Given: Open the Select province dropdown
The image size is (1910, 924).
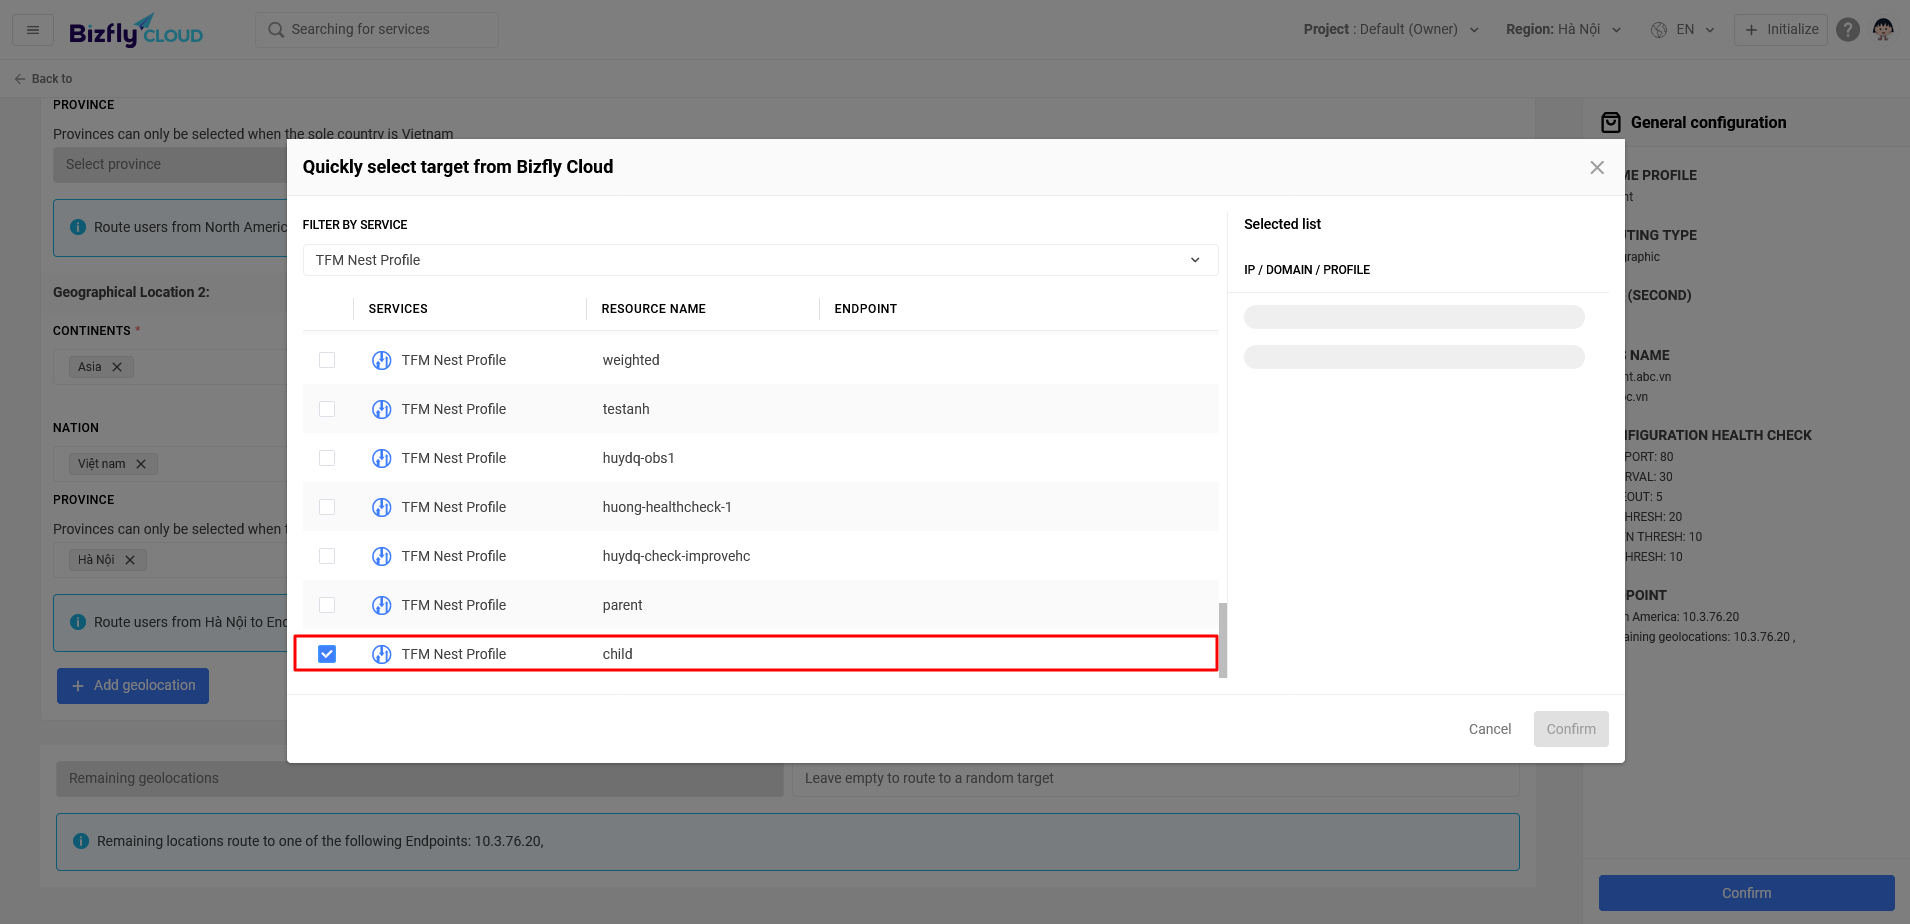Looking at the screenshot, I should (170, 165).
